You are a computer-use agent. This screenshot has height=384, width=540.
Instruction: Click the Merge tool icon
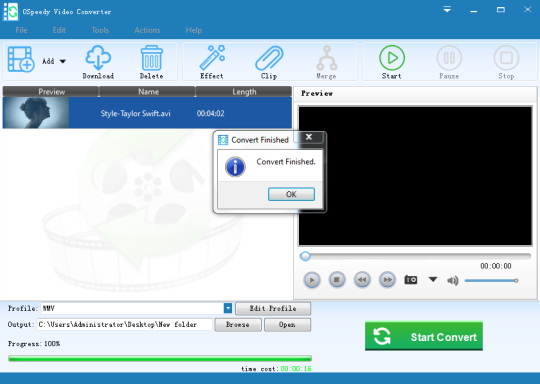326,62
